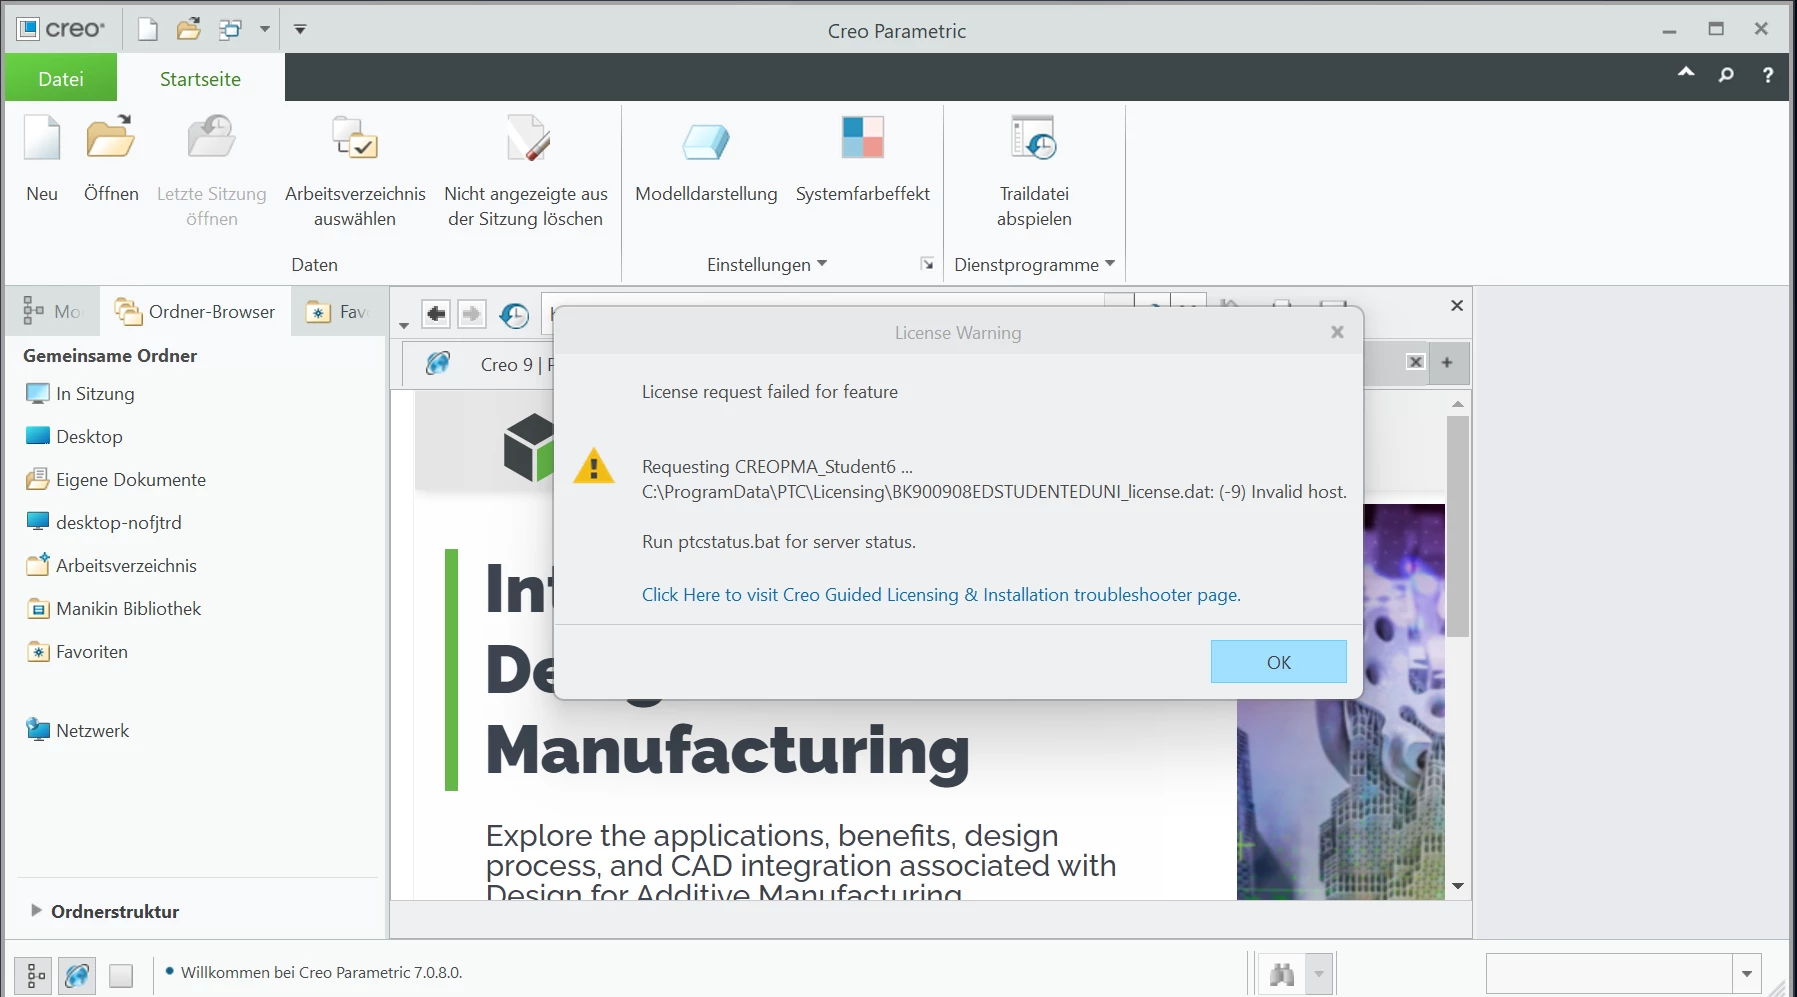Open the selection filter combo box
The height and width of the screenshot is (997, 1797).
pyautogui.click(x=1623, y=973)
